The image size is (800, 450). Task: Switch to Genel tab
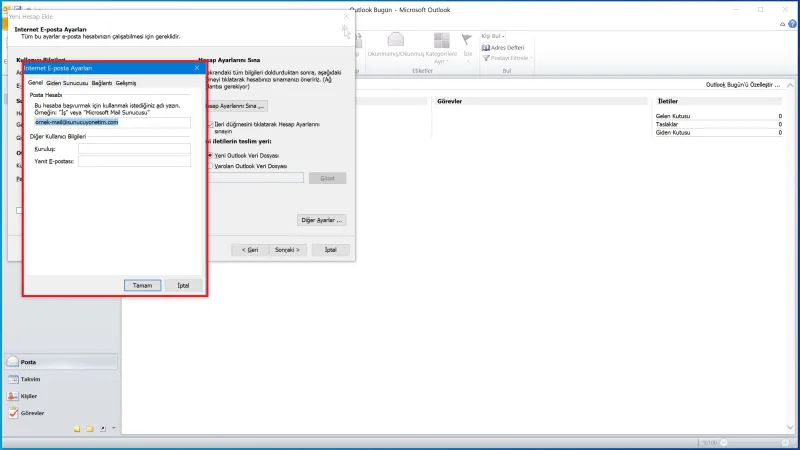35,83
